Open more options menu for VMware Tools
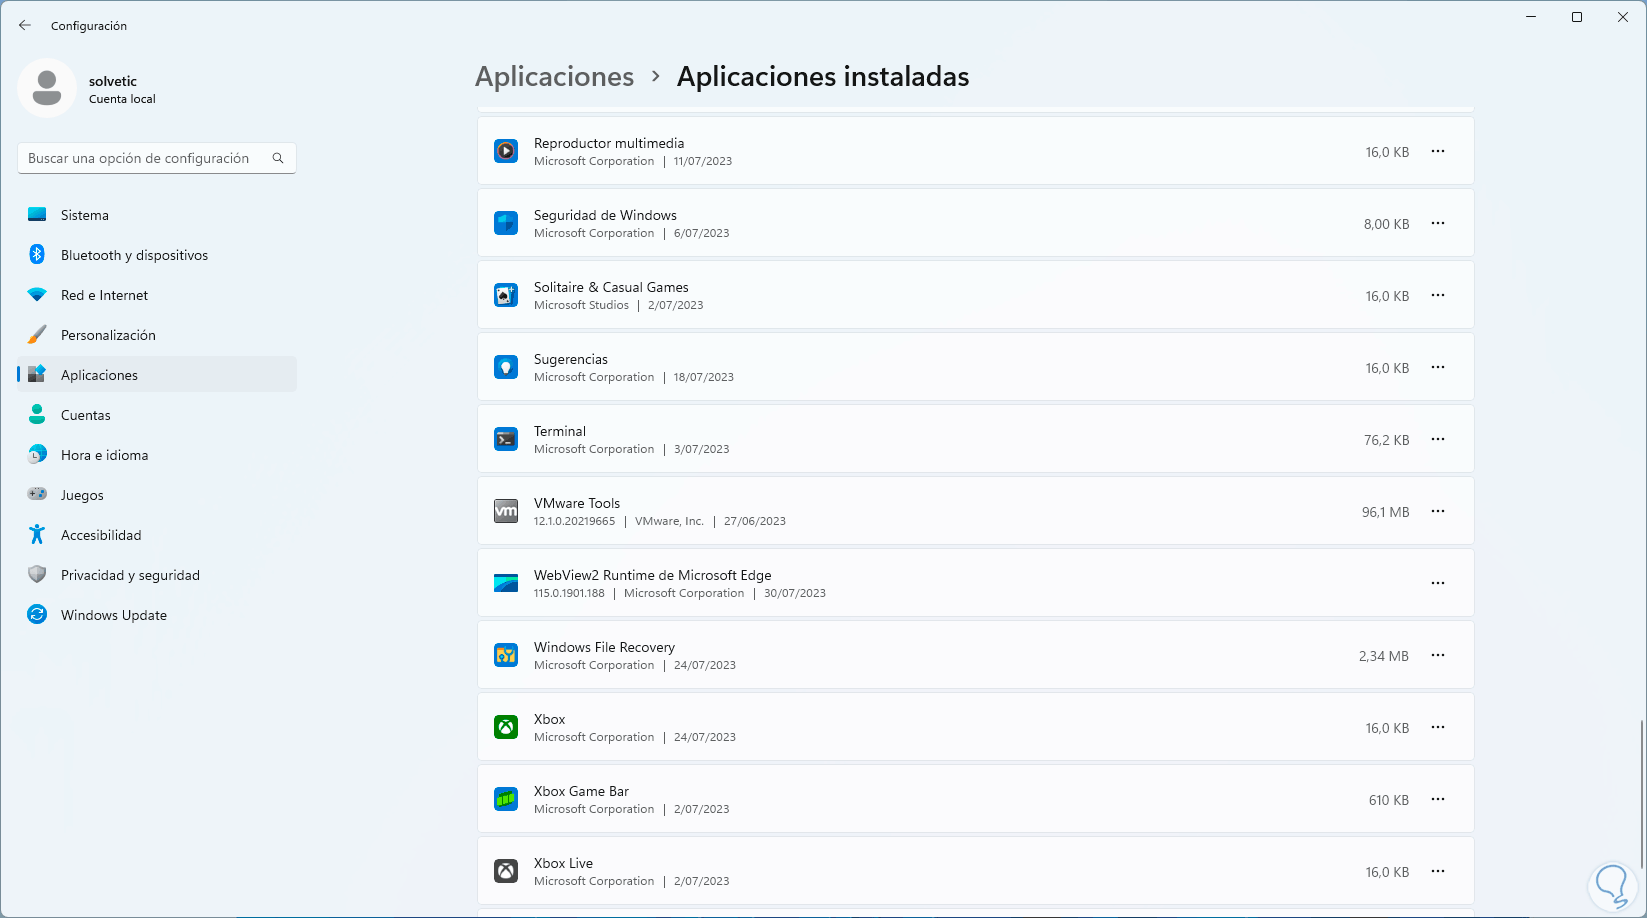The image size is (1647, 918). [x=1438, y=511]
